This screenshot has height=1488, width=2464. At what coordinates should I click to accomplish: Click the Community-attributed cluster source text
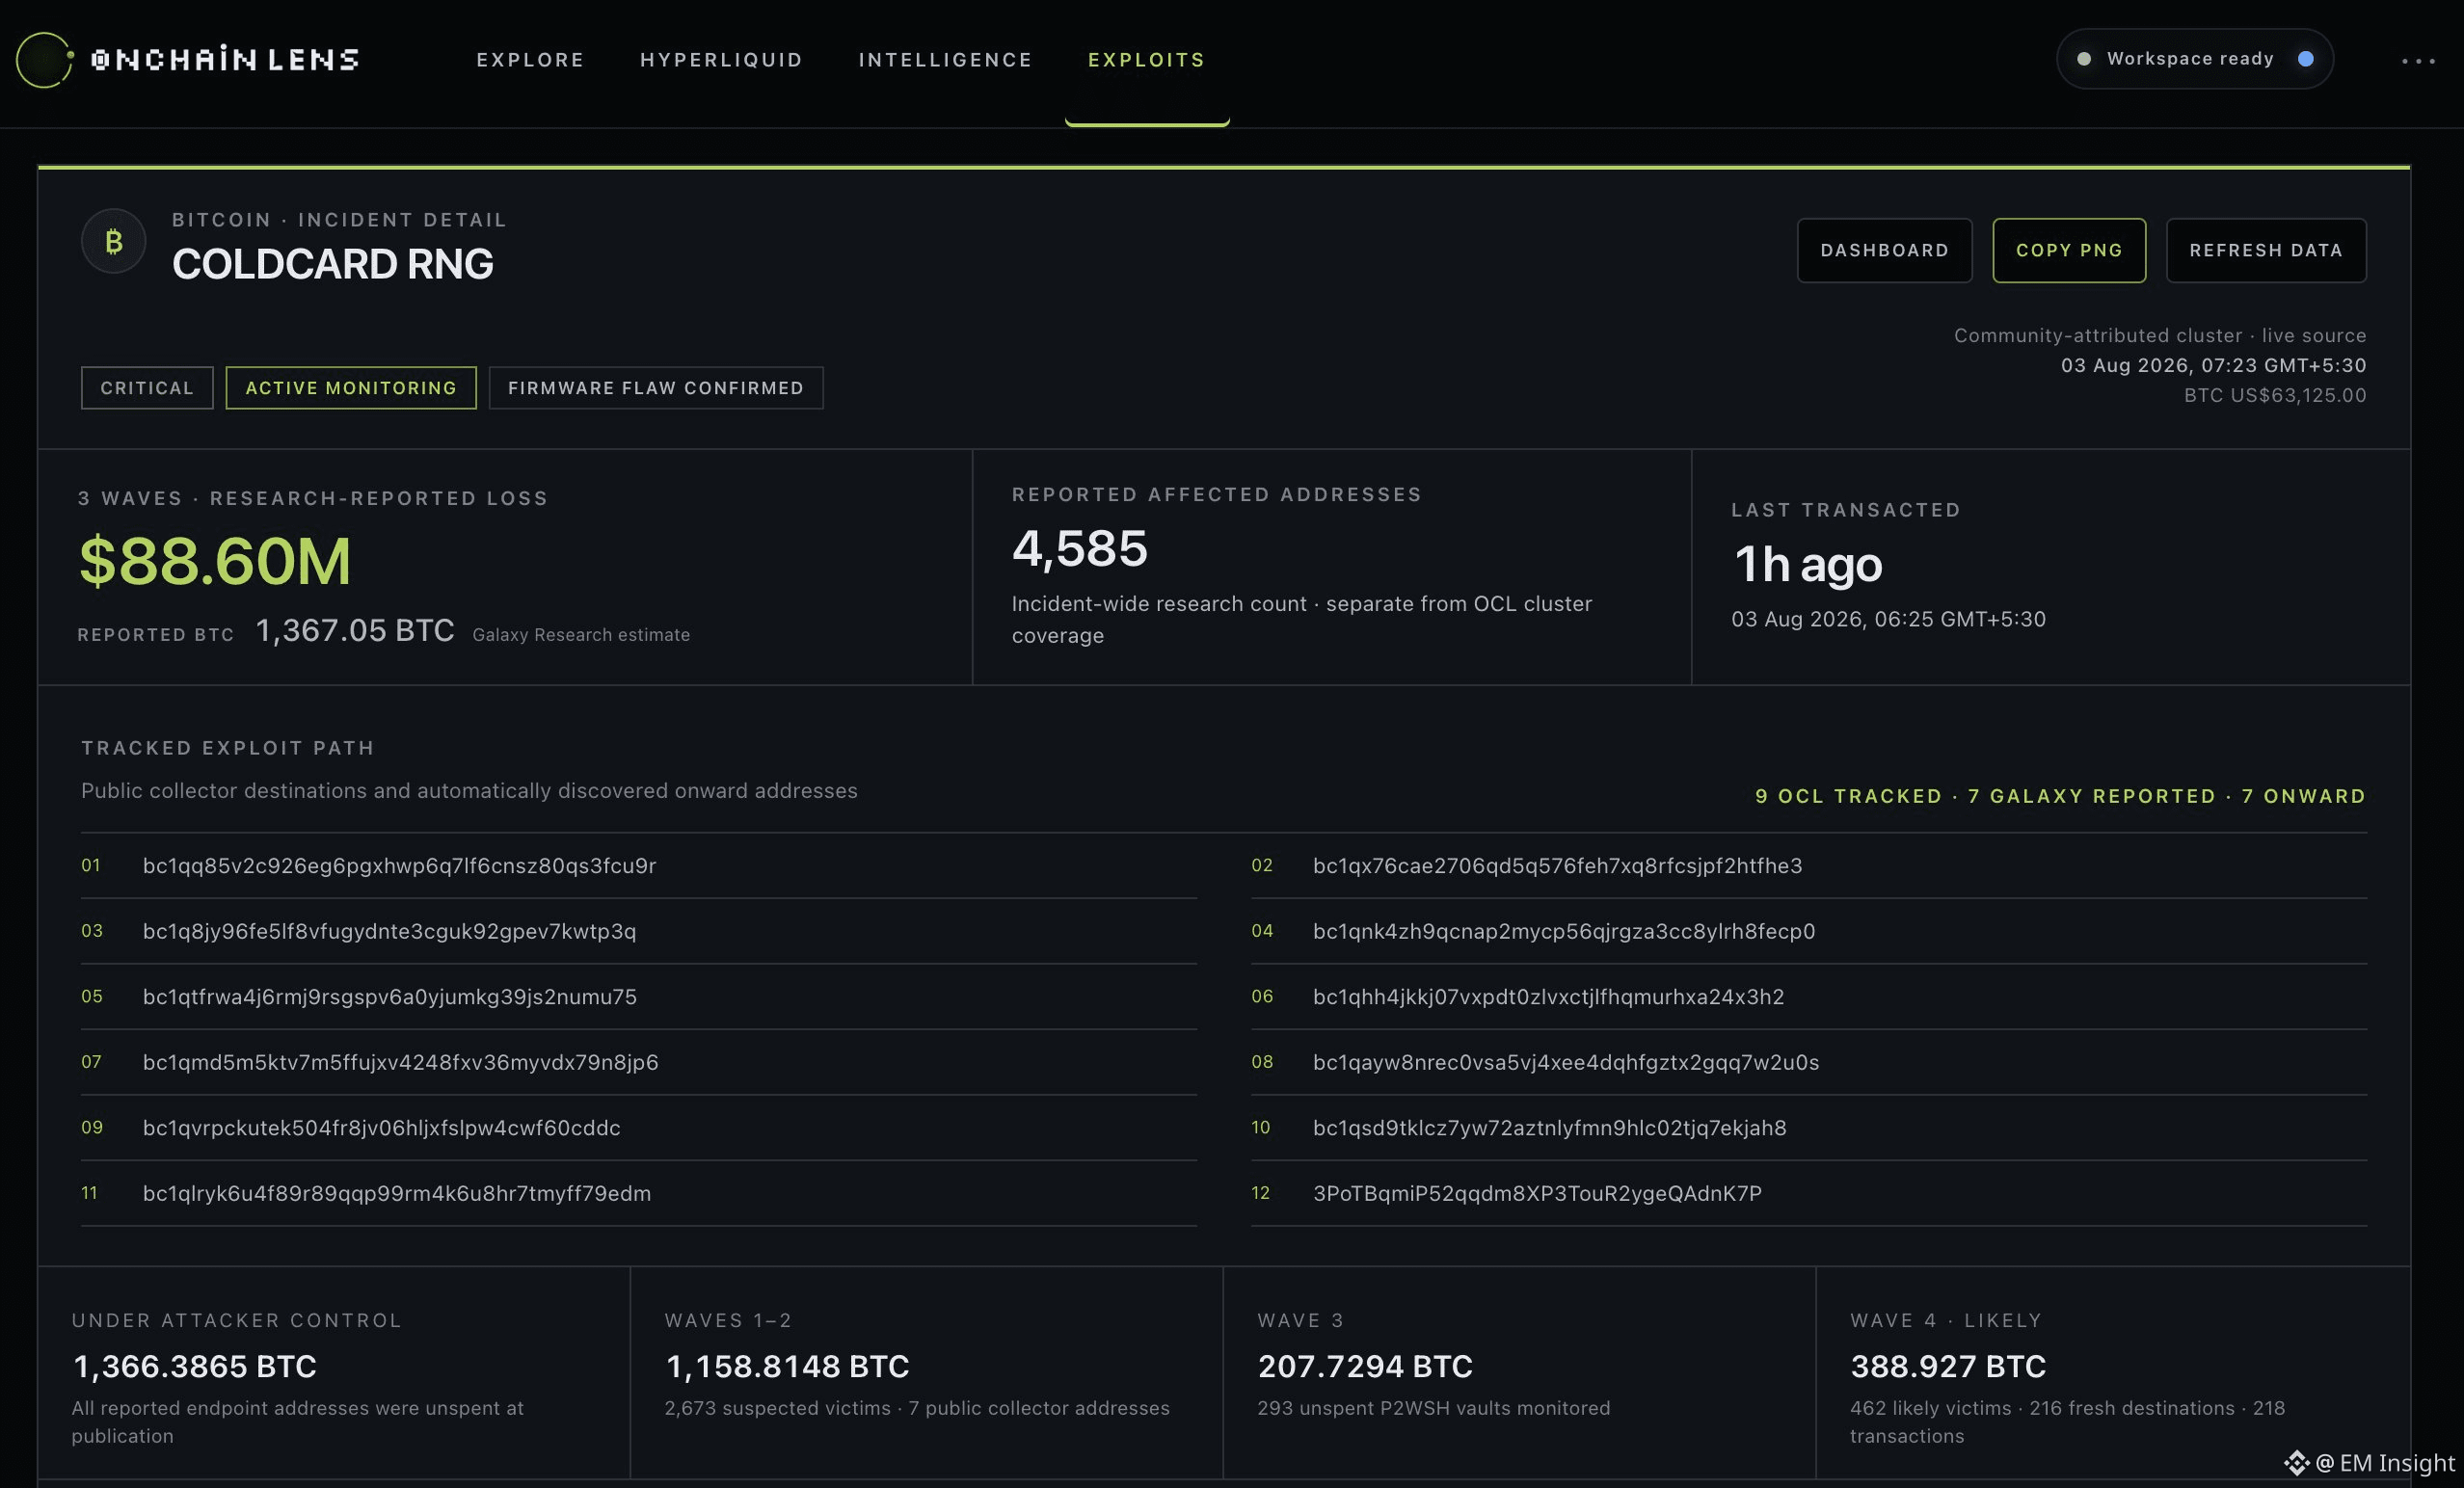click(2160, 335)
